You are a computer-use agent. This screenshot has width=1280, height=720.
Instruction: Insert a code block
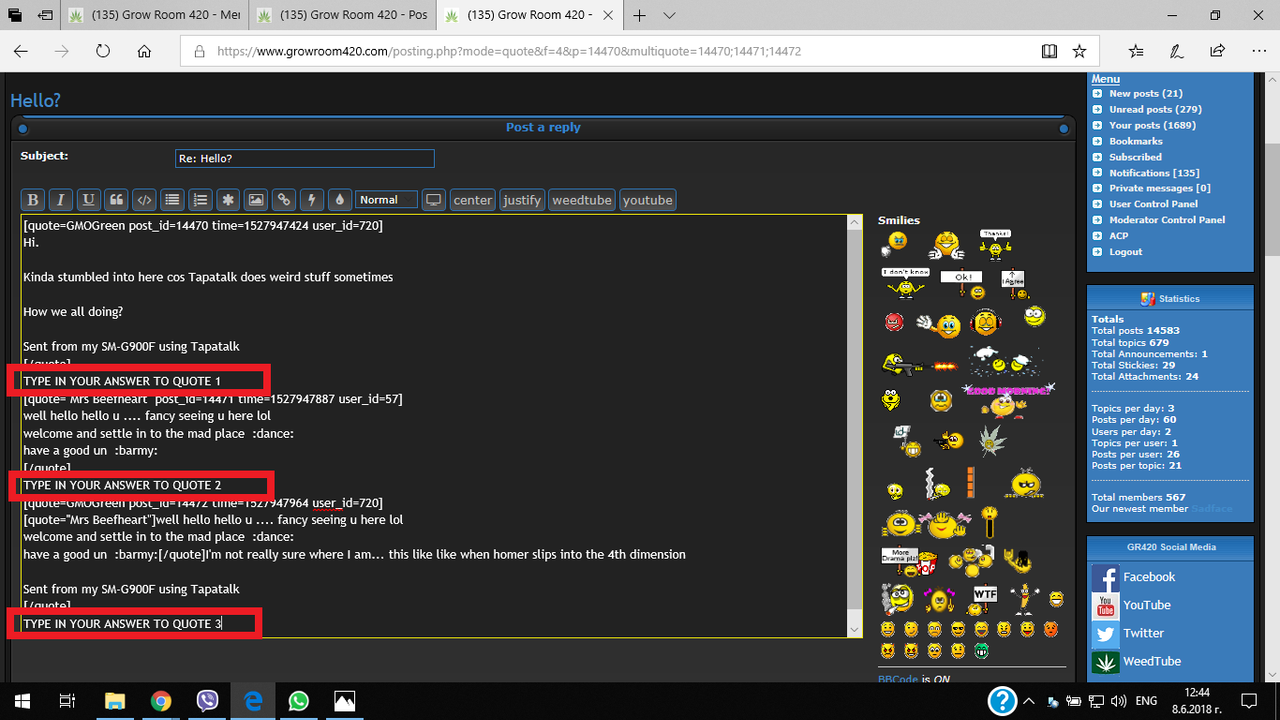pos(144,199)
